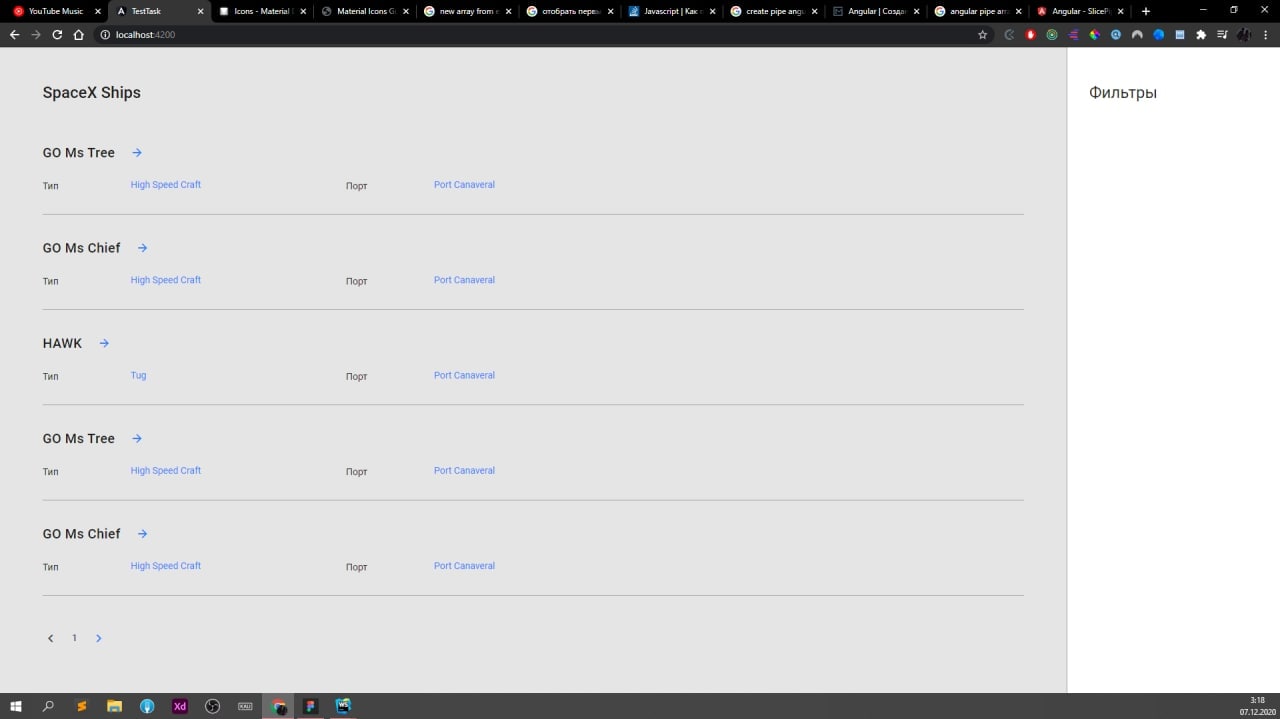The height and width of the screenshot is (719, 1280).
Task: Open the green concentric circles extension
Action: tap(1052, 34)
